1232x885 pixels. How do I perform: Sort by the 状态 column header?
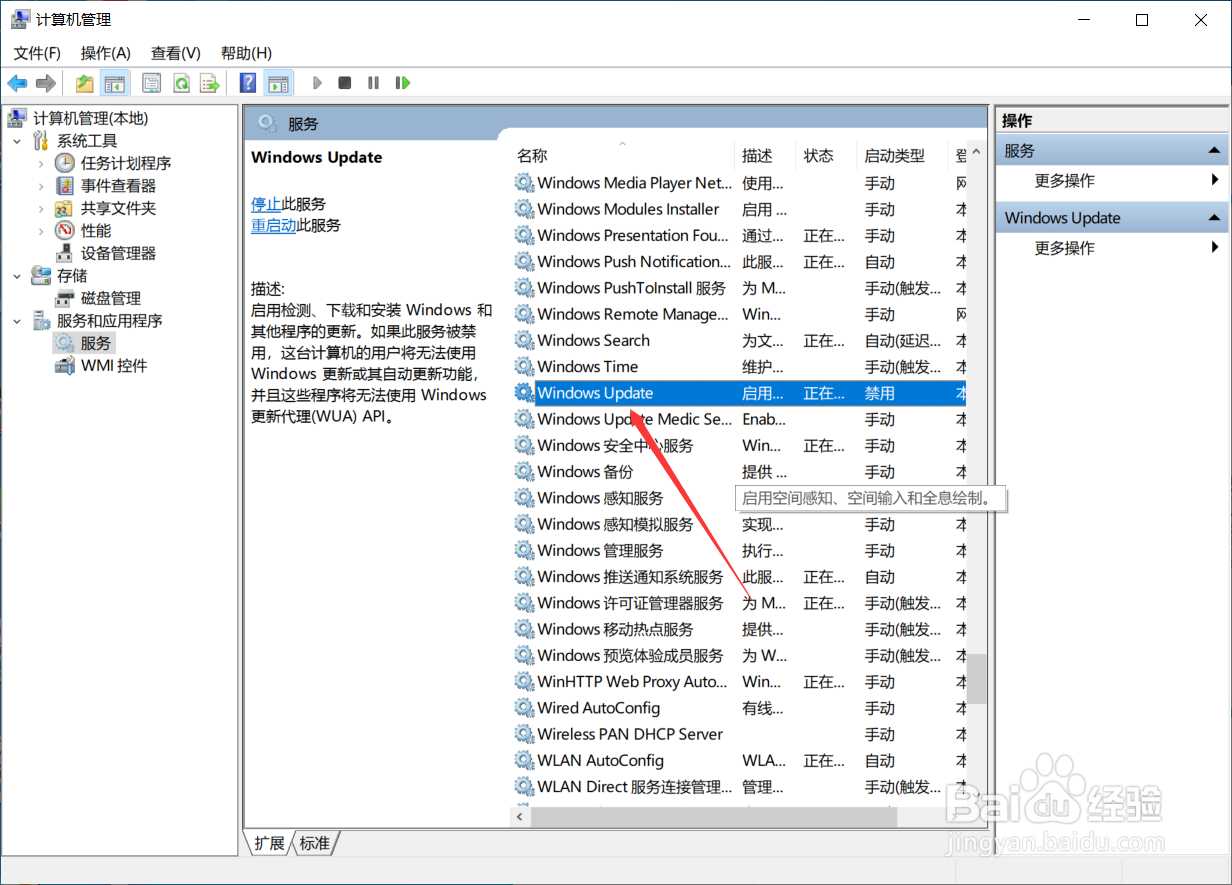[827, 156]
